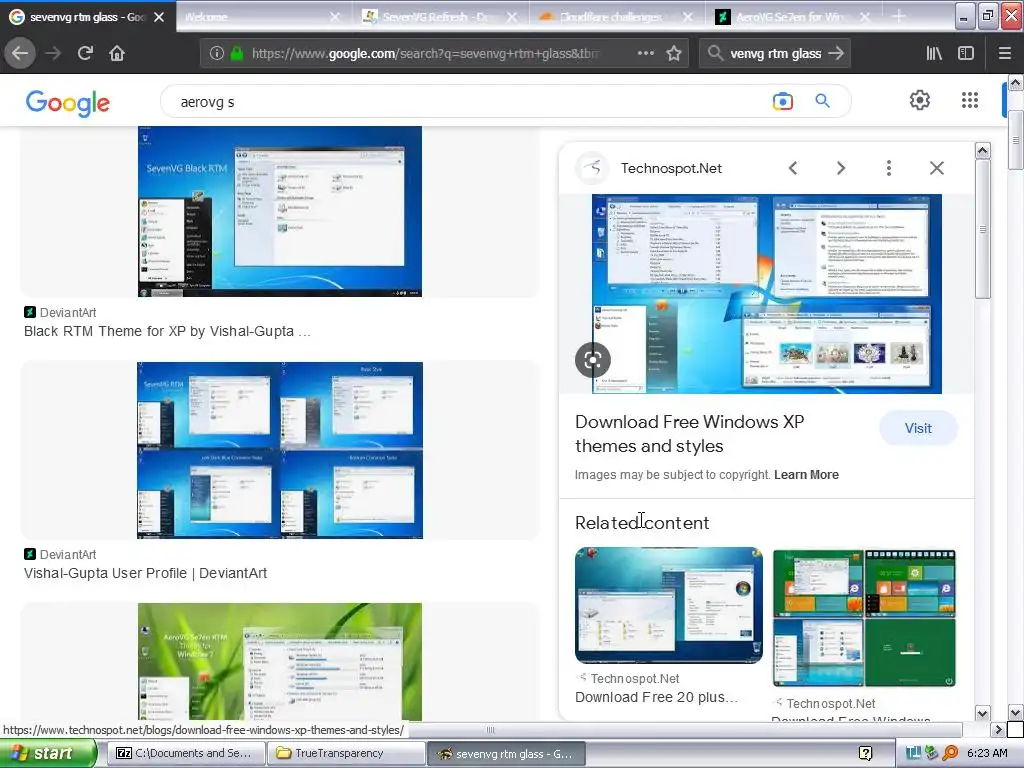Open the Windows XP Start menu
This screenshot has height=768, width=1024.
(46, 753)
